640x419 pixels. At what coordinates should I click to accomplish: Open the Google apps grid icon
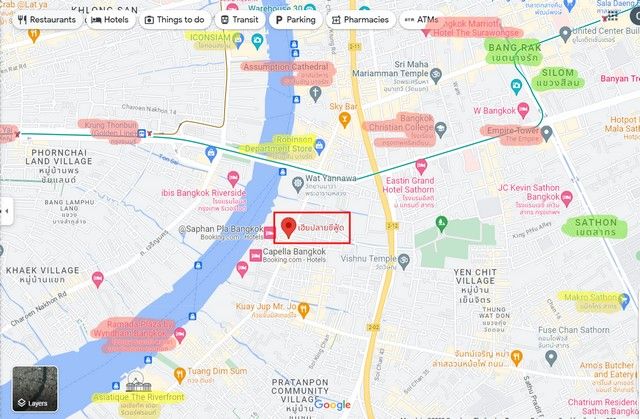(x=612, y=16)
